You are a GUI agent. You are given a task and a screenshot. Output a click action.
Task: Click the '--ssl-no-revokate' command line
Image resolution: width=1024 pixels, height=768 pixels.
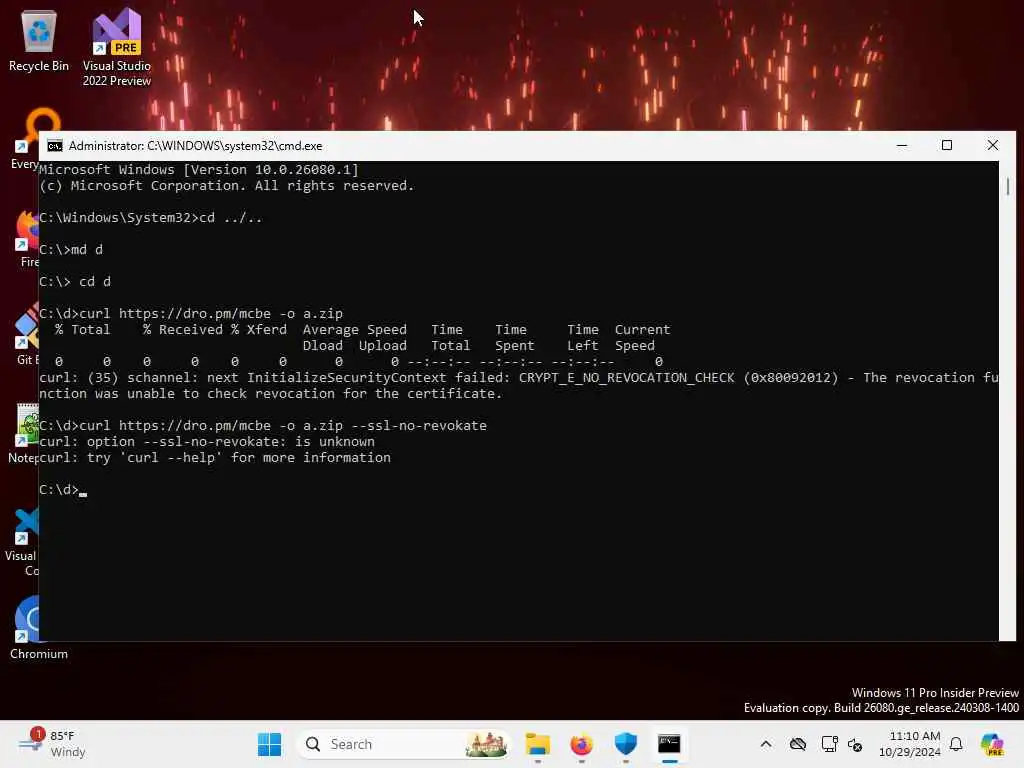(263, 425)
